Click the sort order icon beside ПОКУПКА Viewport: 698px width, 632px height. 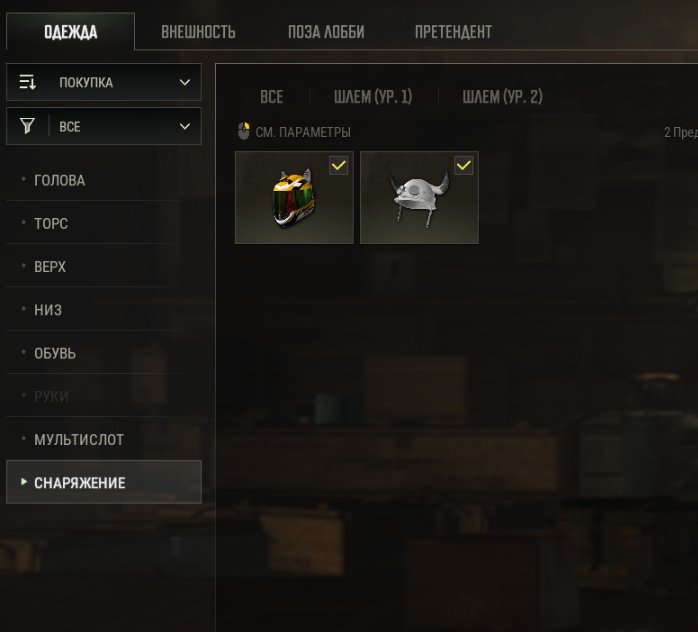[x=27, y=82]
